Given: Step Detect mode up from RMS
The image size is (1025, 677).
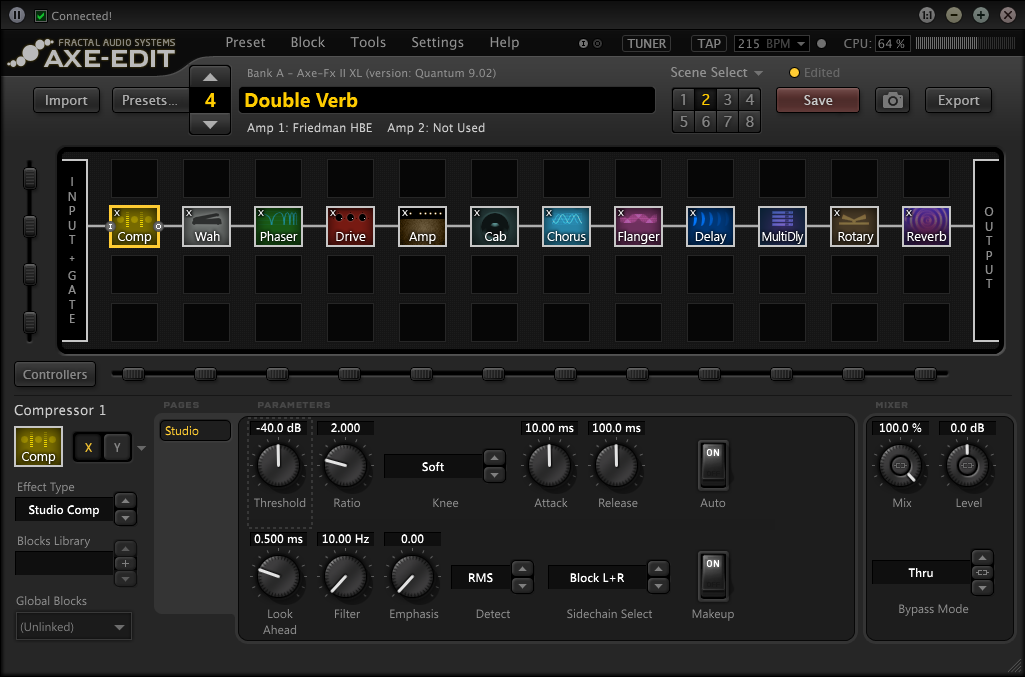Looking at the screenshot, I should [x=522, y=569].
